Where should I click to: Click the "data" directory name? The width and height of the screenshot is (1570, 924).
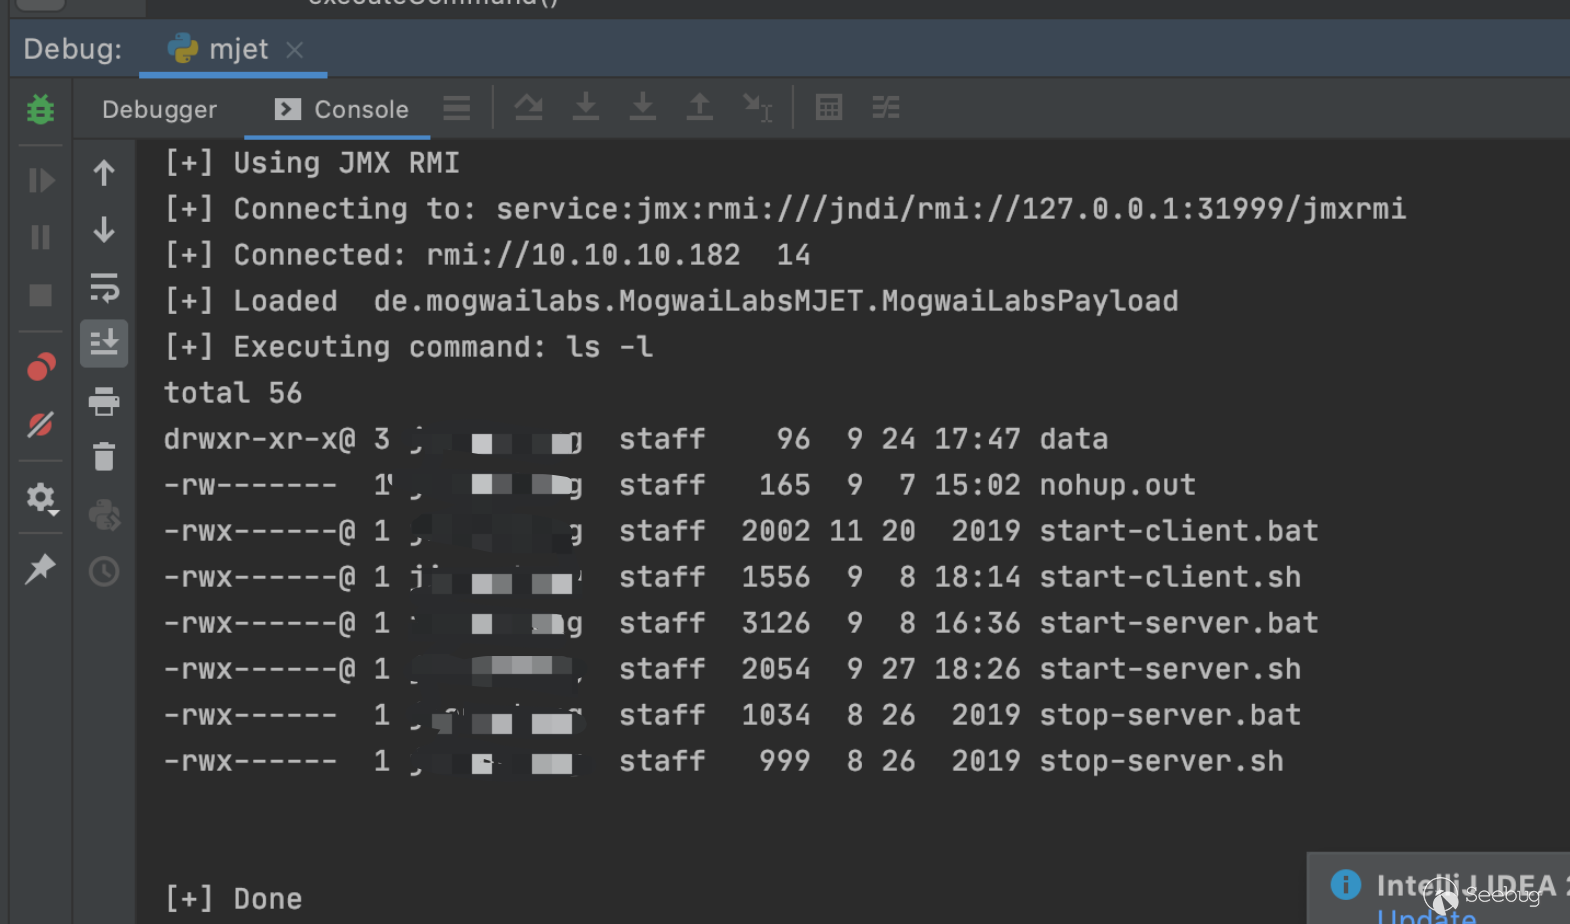pyautogui.click(x=1074, y=439)
